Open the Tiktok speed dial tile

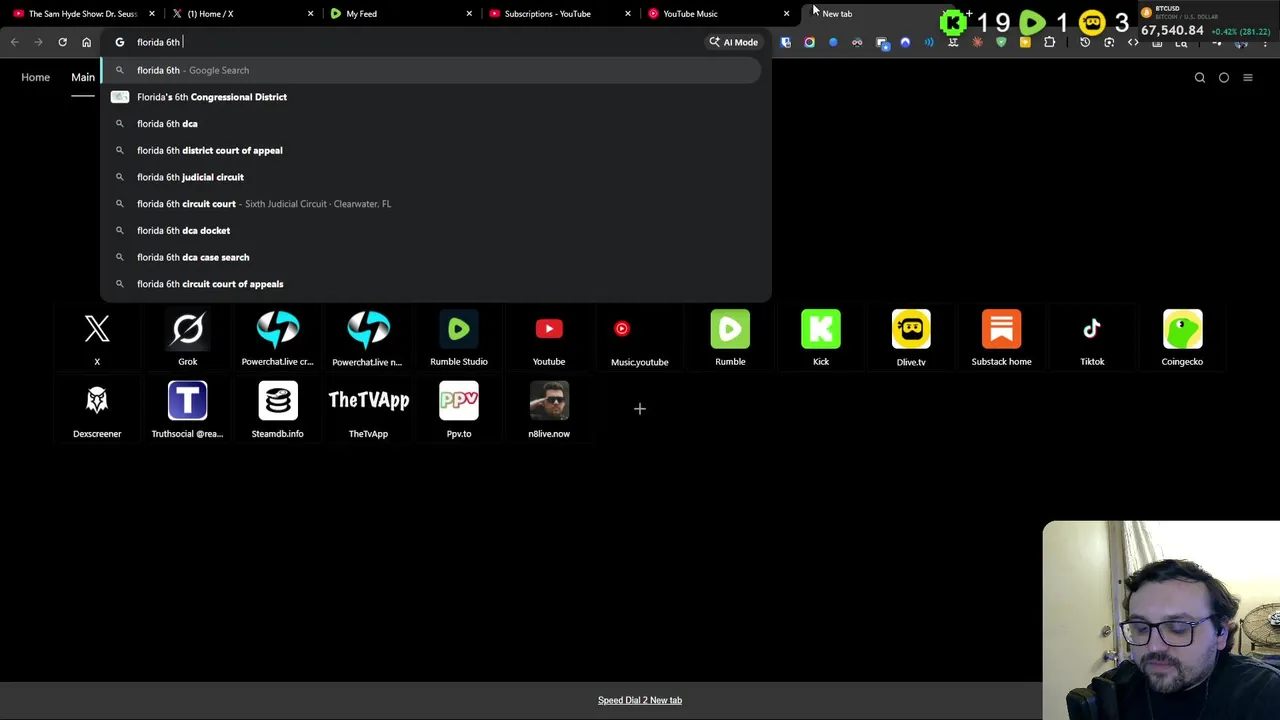coord(1092,338)
